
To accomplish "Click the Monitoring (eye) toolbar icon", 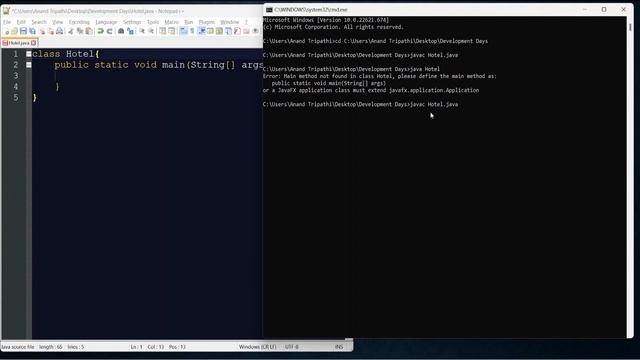I will pos(255,31).
